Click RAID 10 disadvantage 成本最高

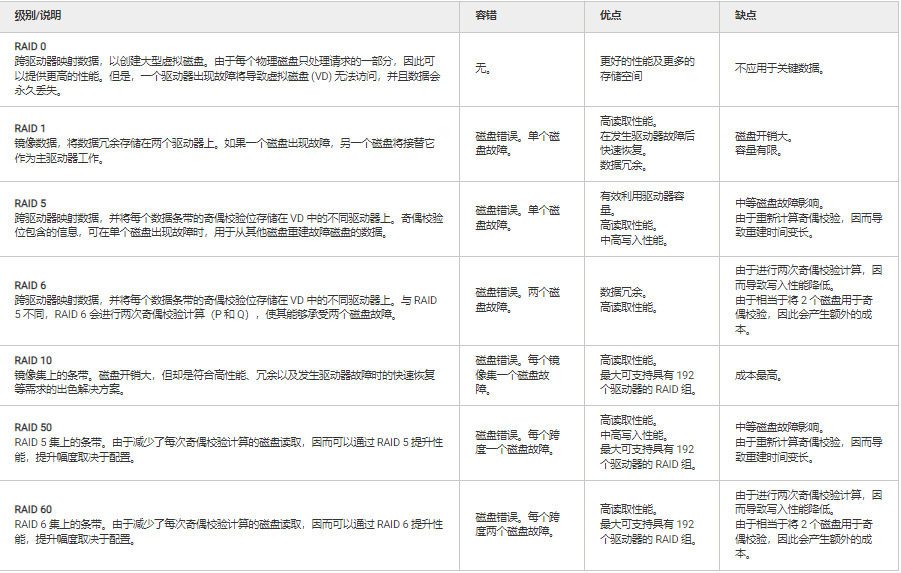point(758,375)
